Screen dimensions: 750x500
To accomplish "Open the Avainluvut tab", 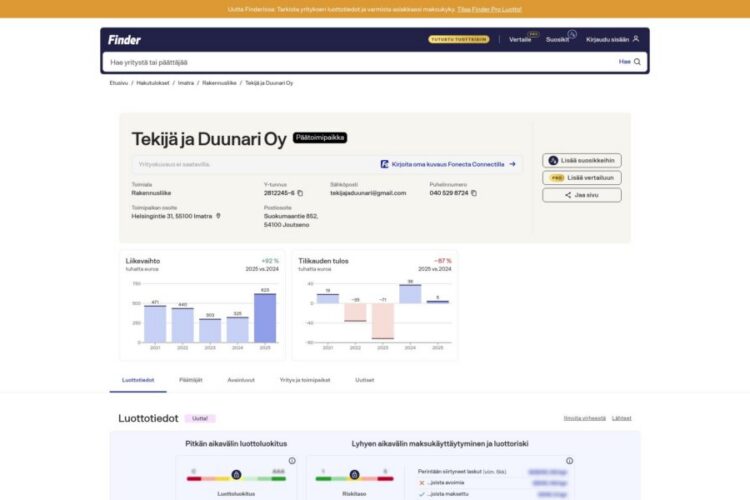I will 241,380.
